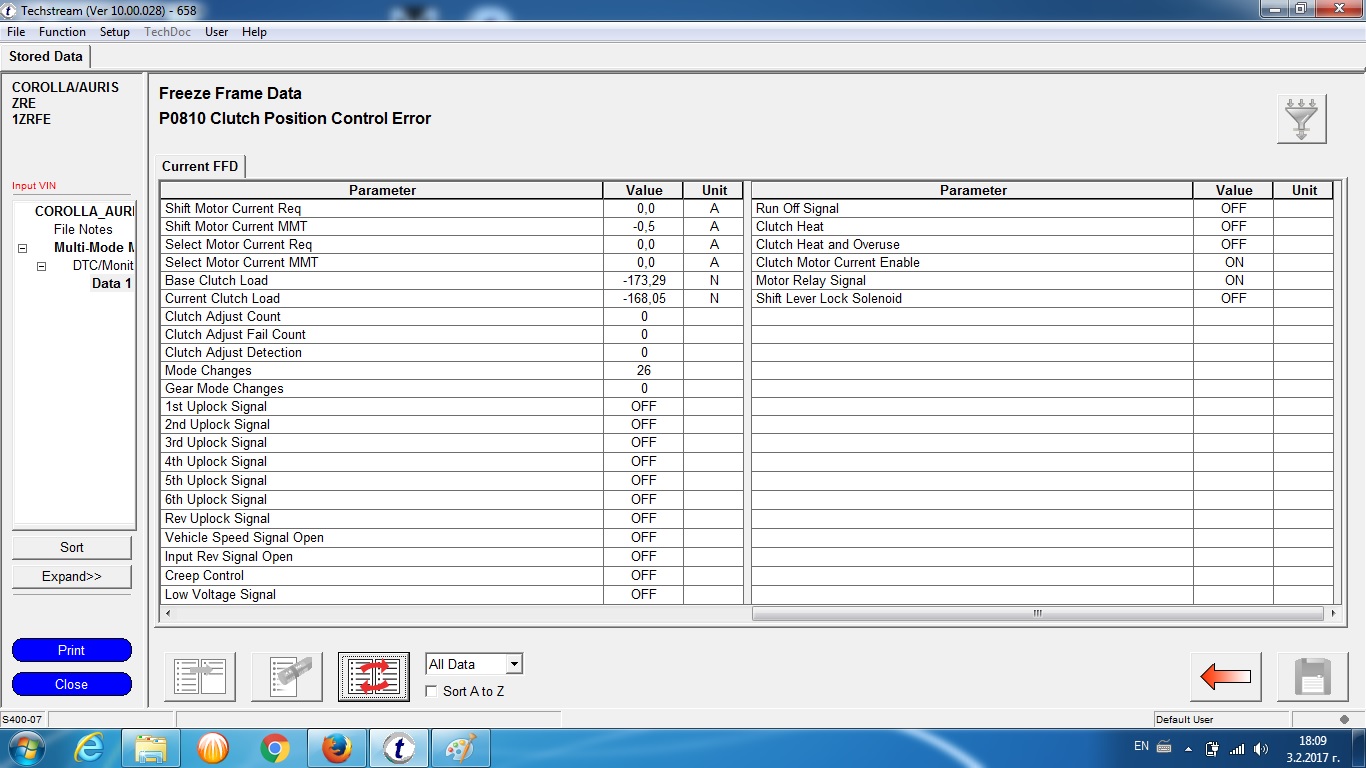Viewport: 1366px width, 768px height.
Task: Collapse the Multi-Mode tree node
Action: click(x=22, y=248)
